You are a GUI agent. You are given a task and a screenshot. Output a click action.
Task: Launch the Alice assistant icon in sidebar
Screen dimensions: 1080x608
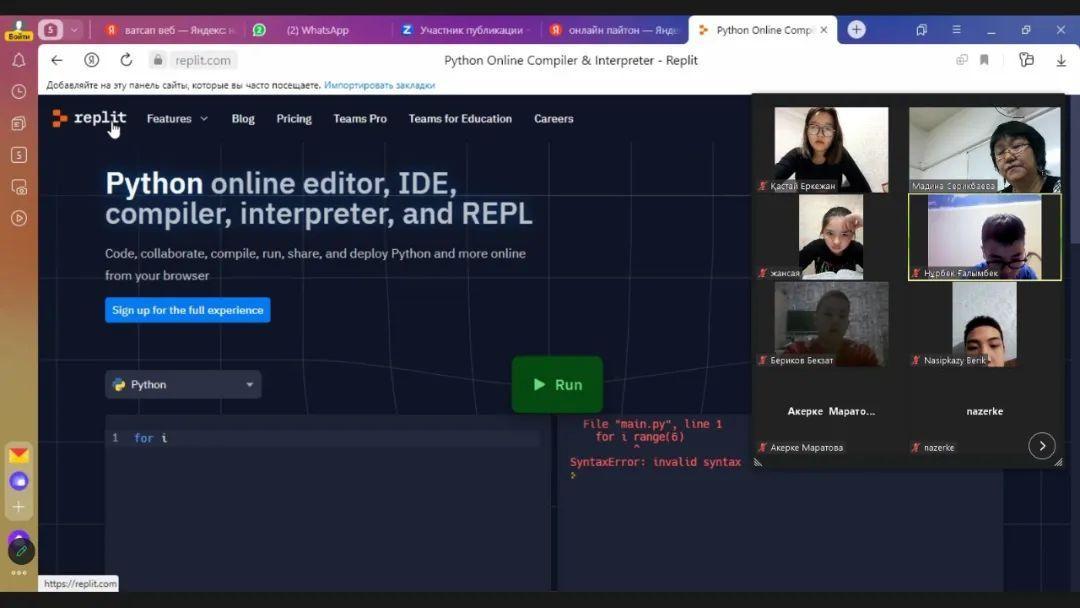(x=19, y=481)
